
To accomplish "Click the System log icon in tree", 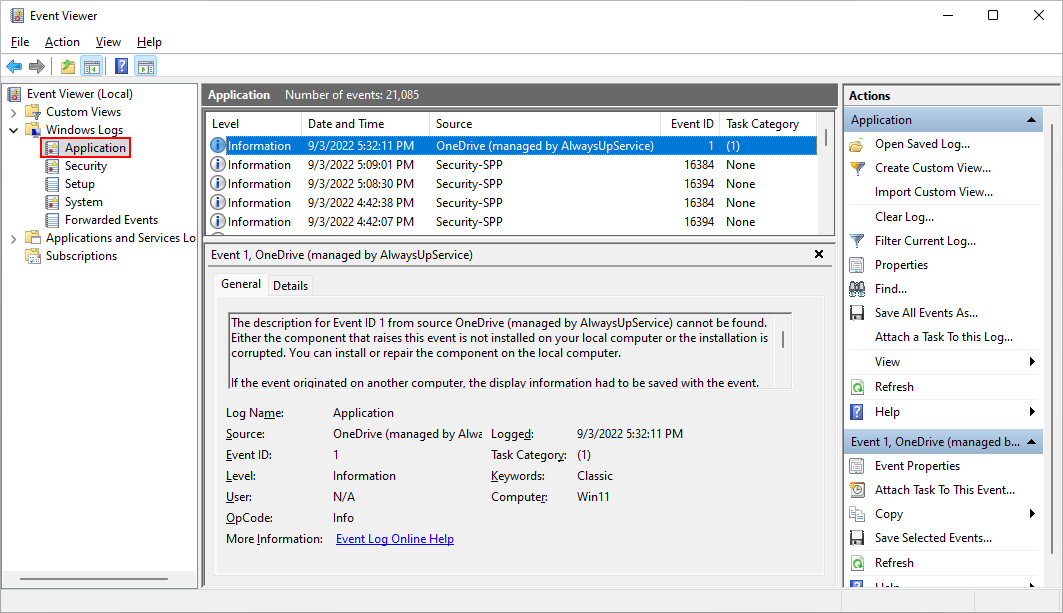I will coord(52,202).
